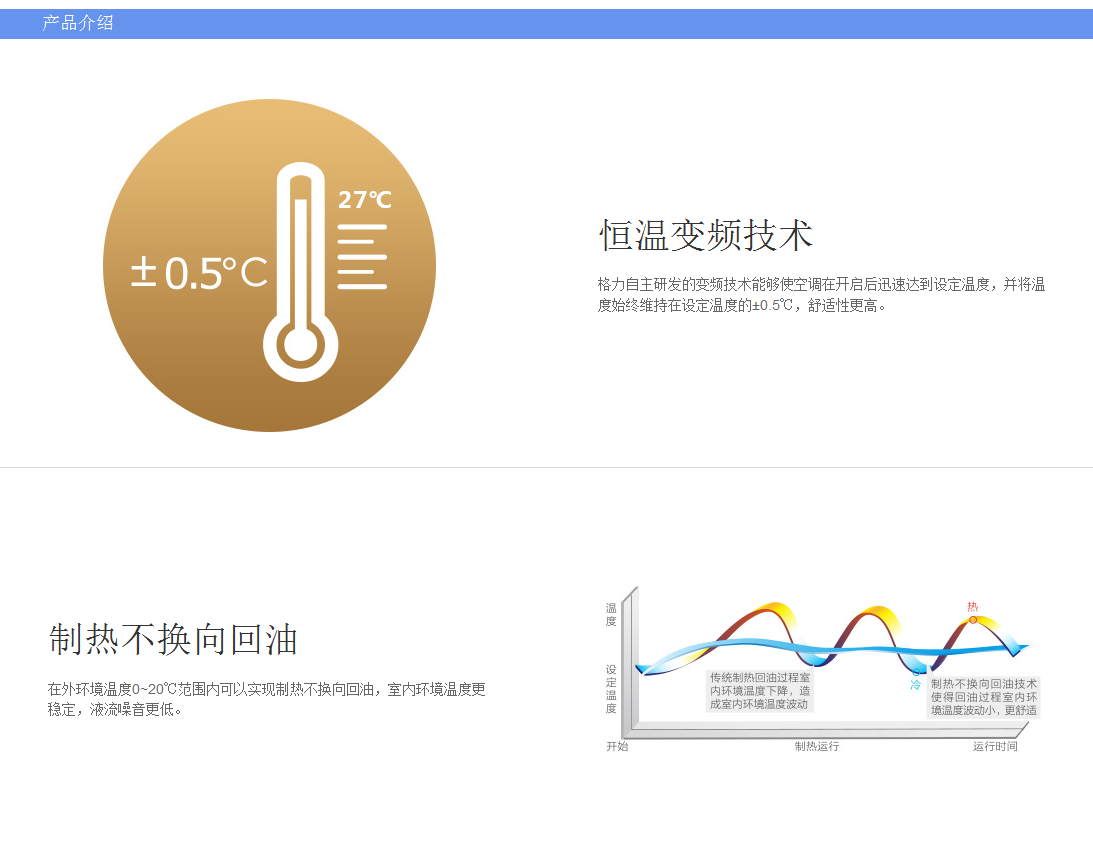The width and height of the screenshot is (1093, 850).
Task: Click the 传统制热回油过程 grey caption box
Action: pos(760,691)
